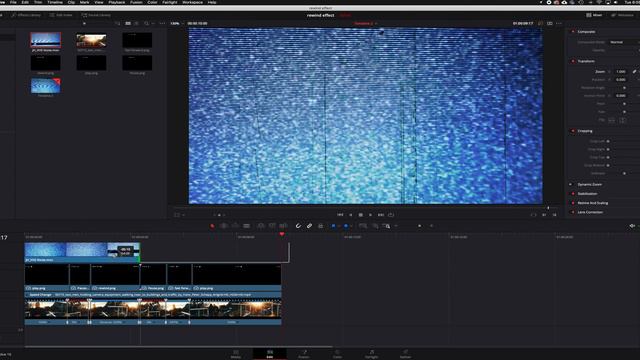Switch to the Fairlight page tab
640x360 pixels.
(x=371, y=354)
